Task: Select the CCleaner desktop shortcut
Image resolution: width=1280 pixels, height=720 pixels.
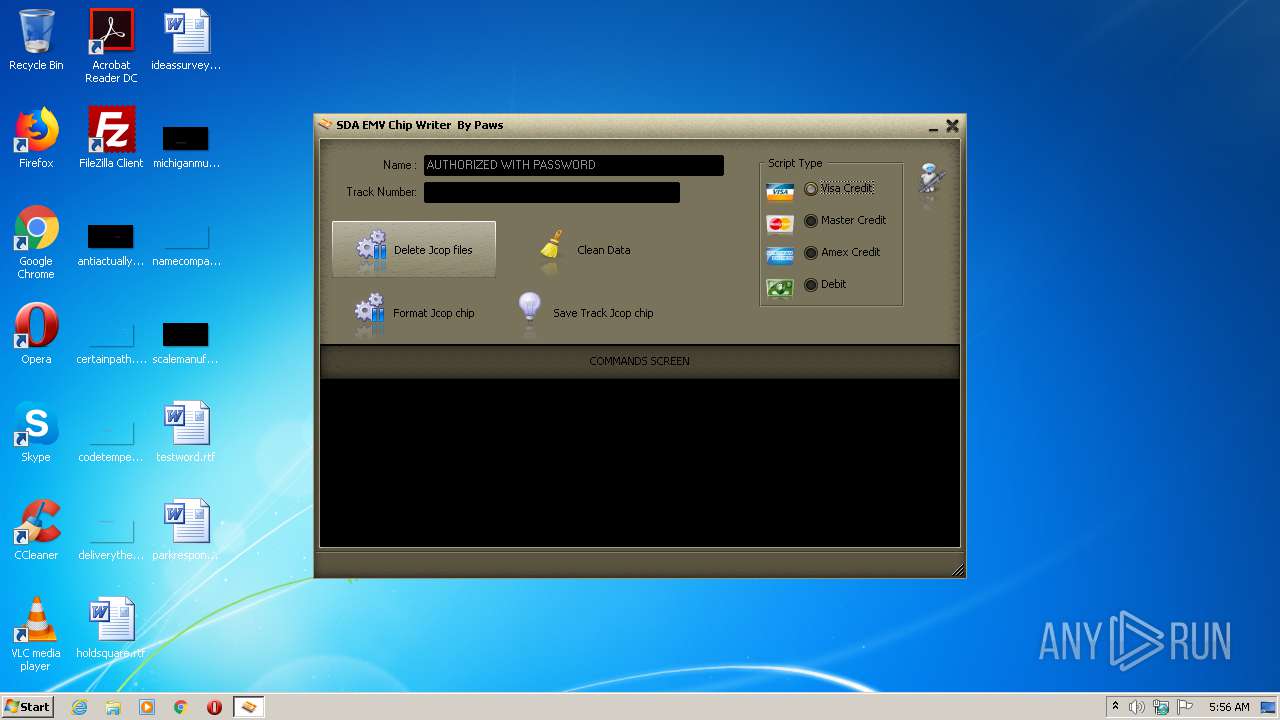Action: (36, 530)
